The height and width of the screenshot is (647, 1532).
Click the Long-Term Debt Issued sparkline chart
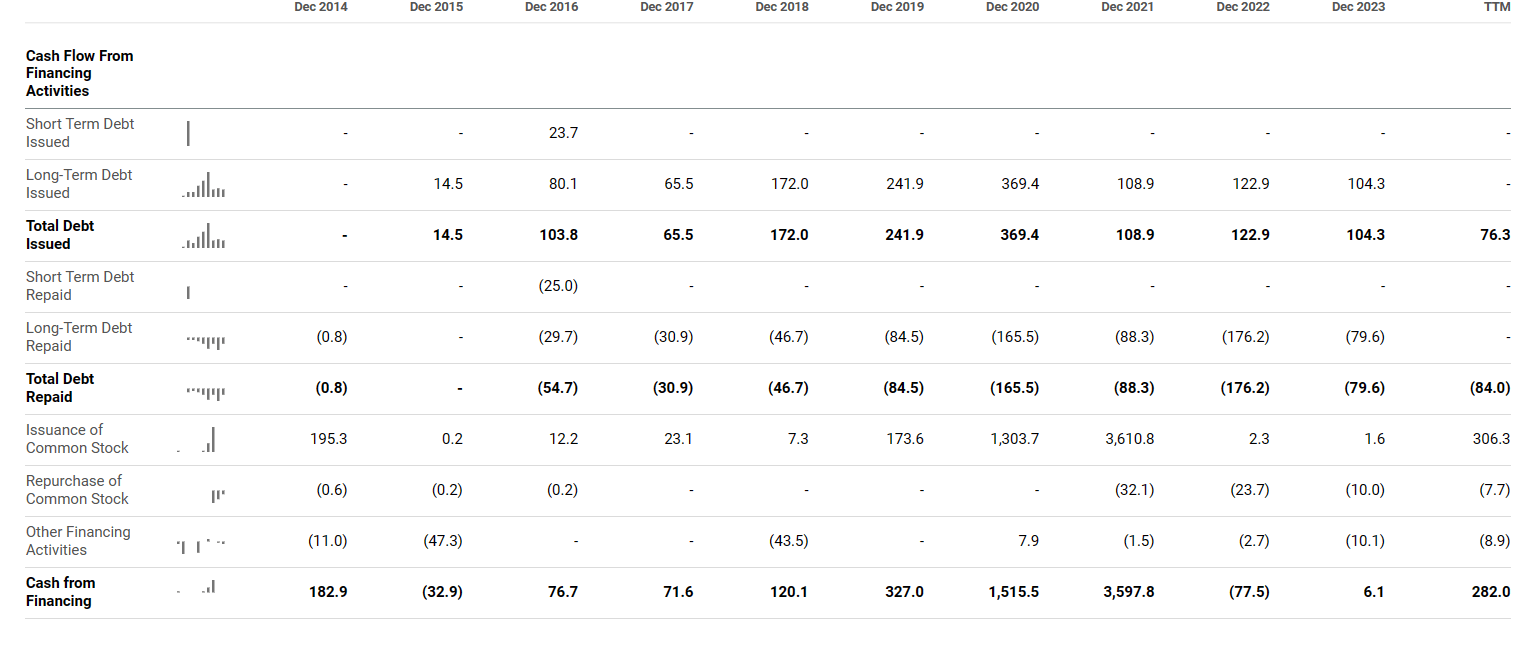coord(205,186)
